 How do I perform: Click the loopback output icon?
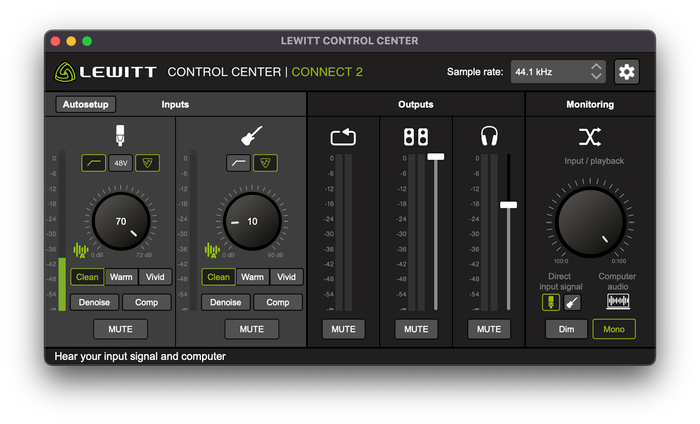343,137
